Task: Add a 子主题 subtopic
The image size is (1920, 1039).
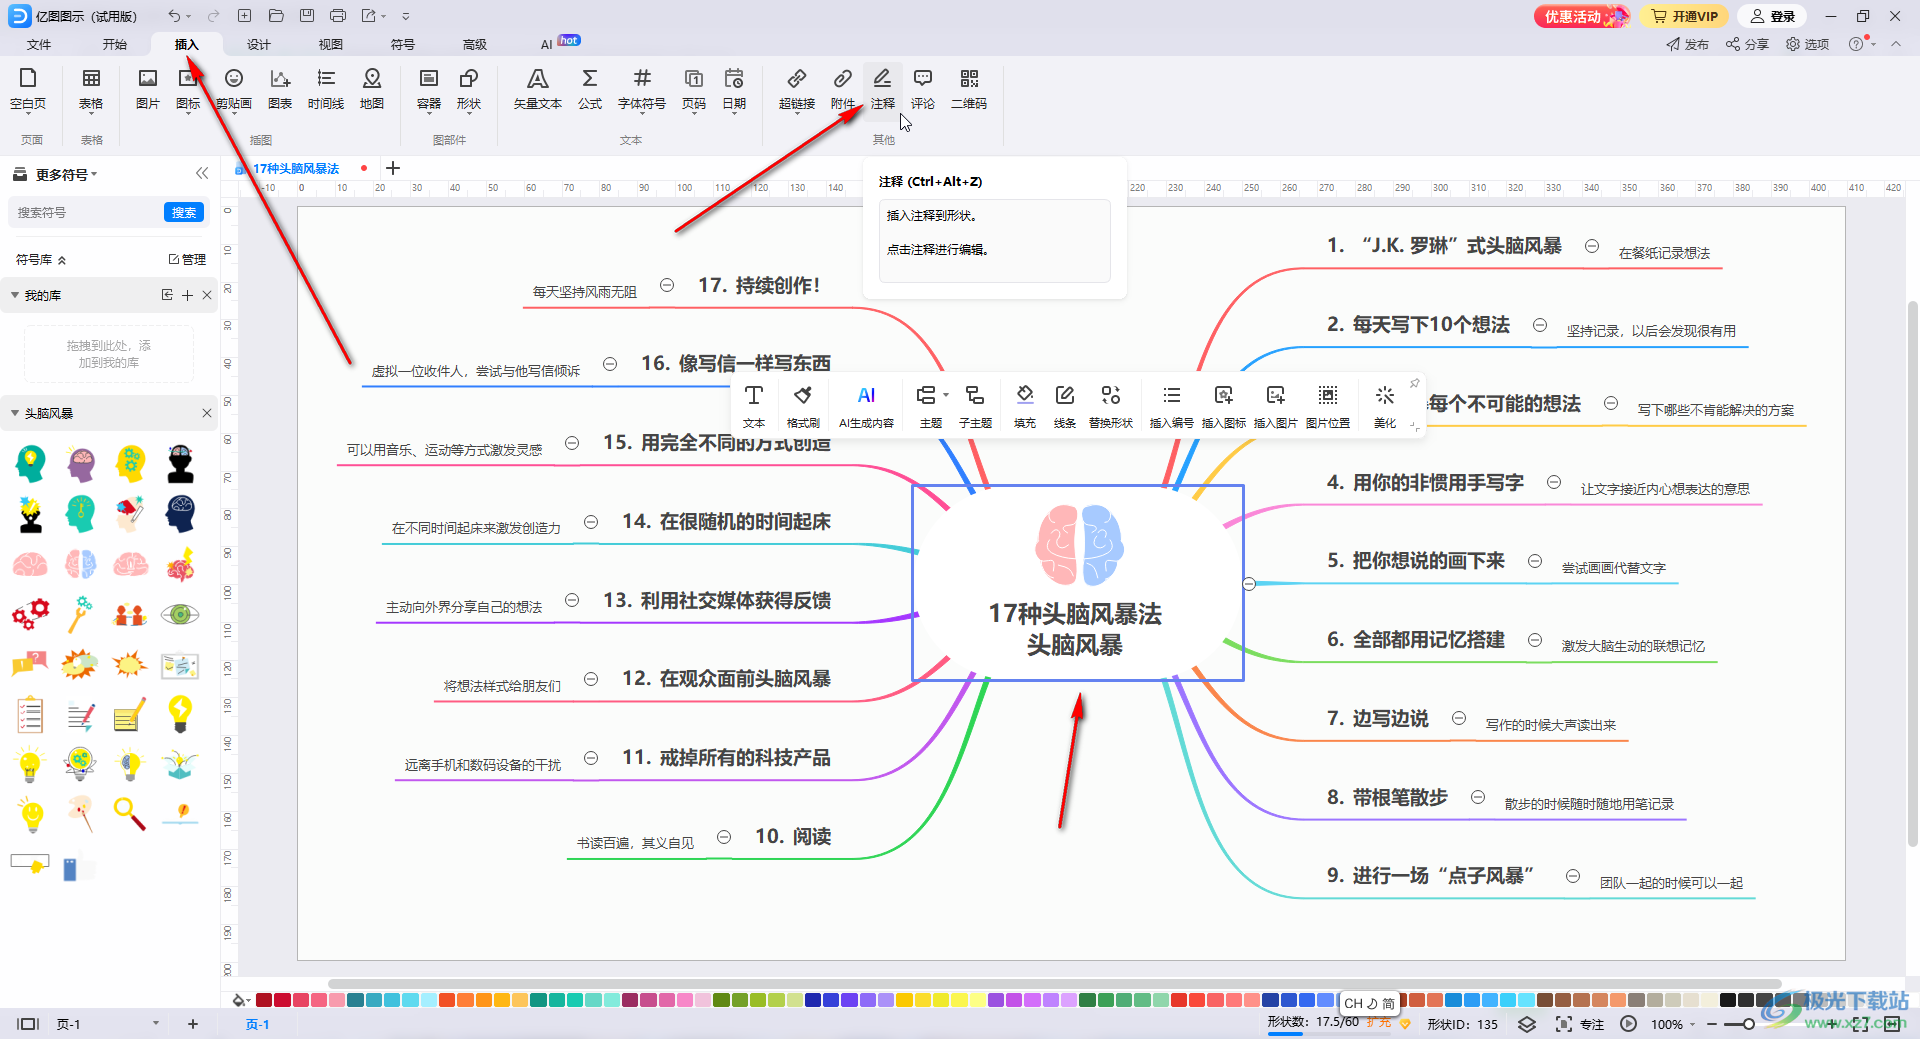Action: pos(975,406)
